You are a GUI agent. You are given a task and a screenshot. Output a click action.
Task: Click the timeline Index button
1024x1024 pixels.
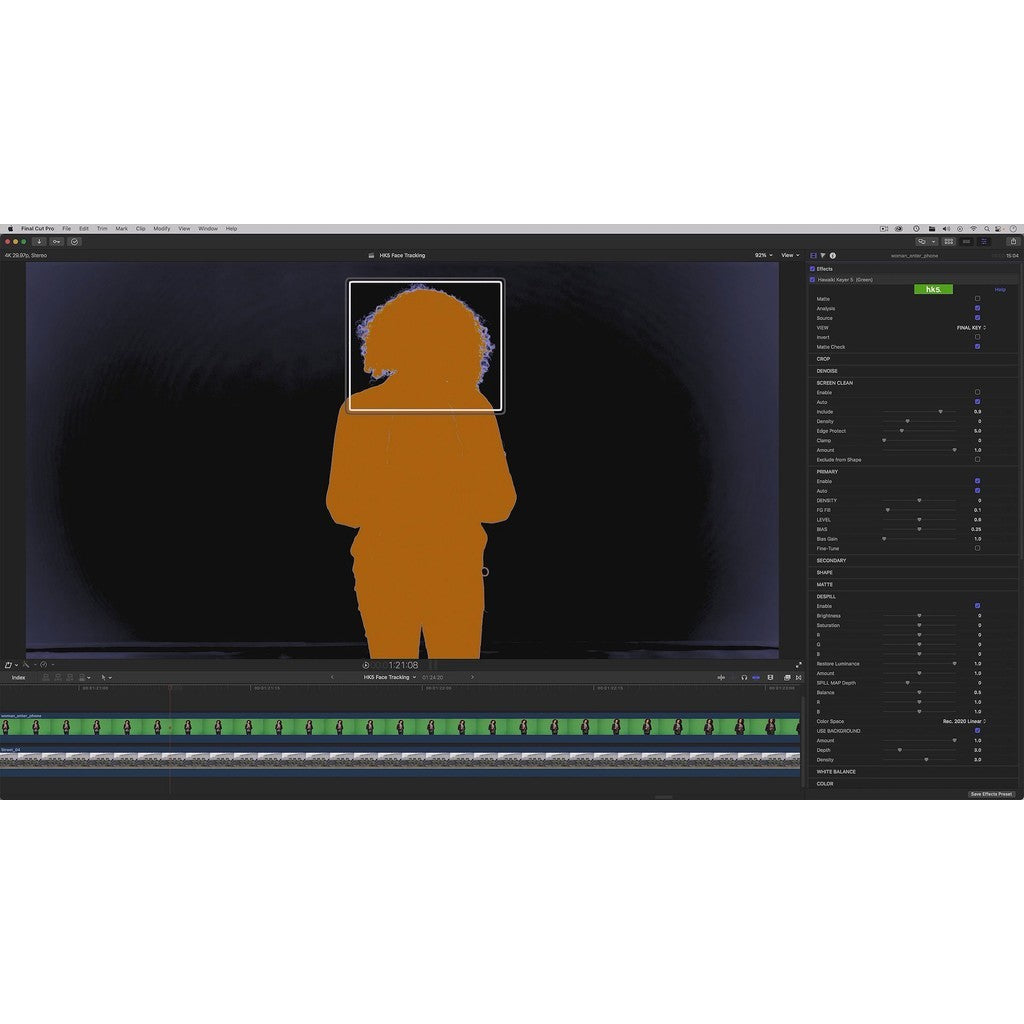click(18, 678)
